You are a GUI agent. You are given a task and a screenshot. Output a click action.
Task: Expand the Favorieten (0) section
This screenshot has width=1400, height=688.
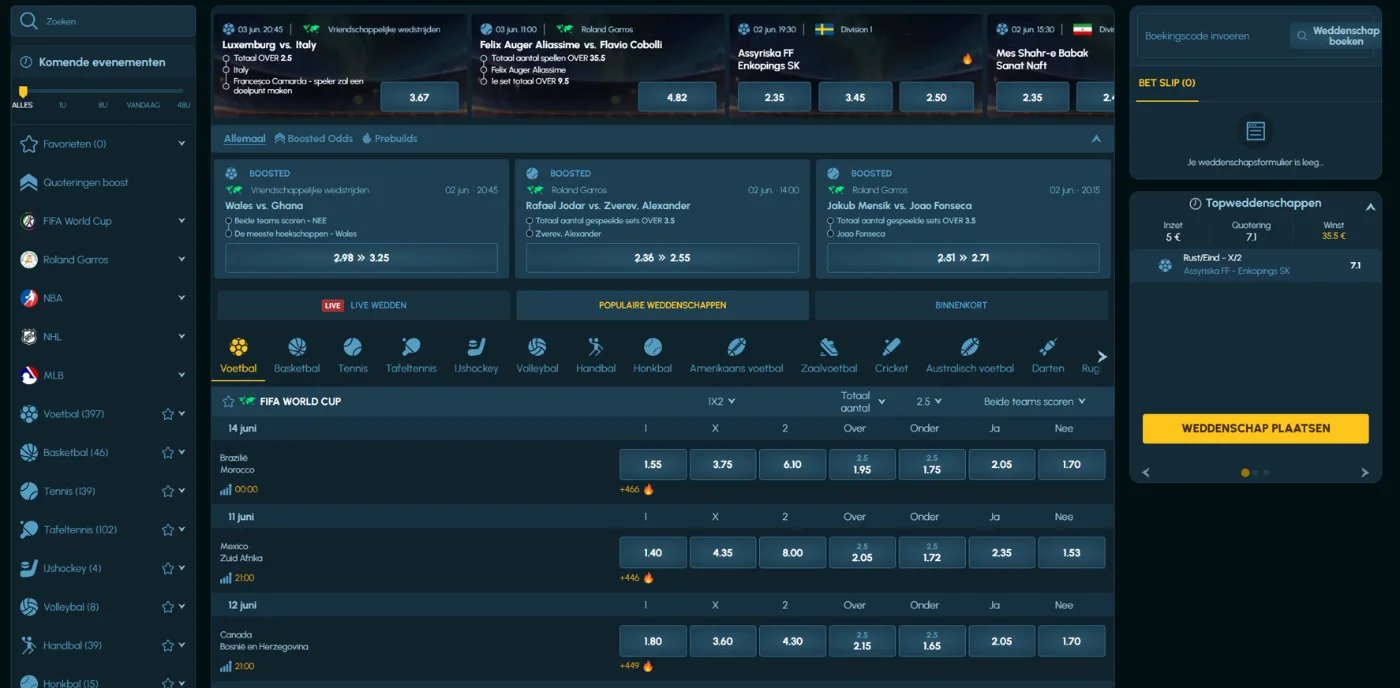182,144
